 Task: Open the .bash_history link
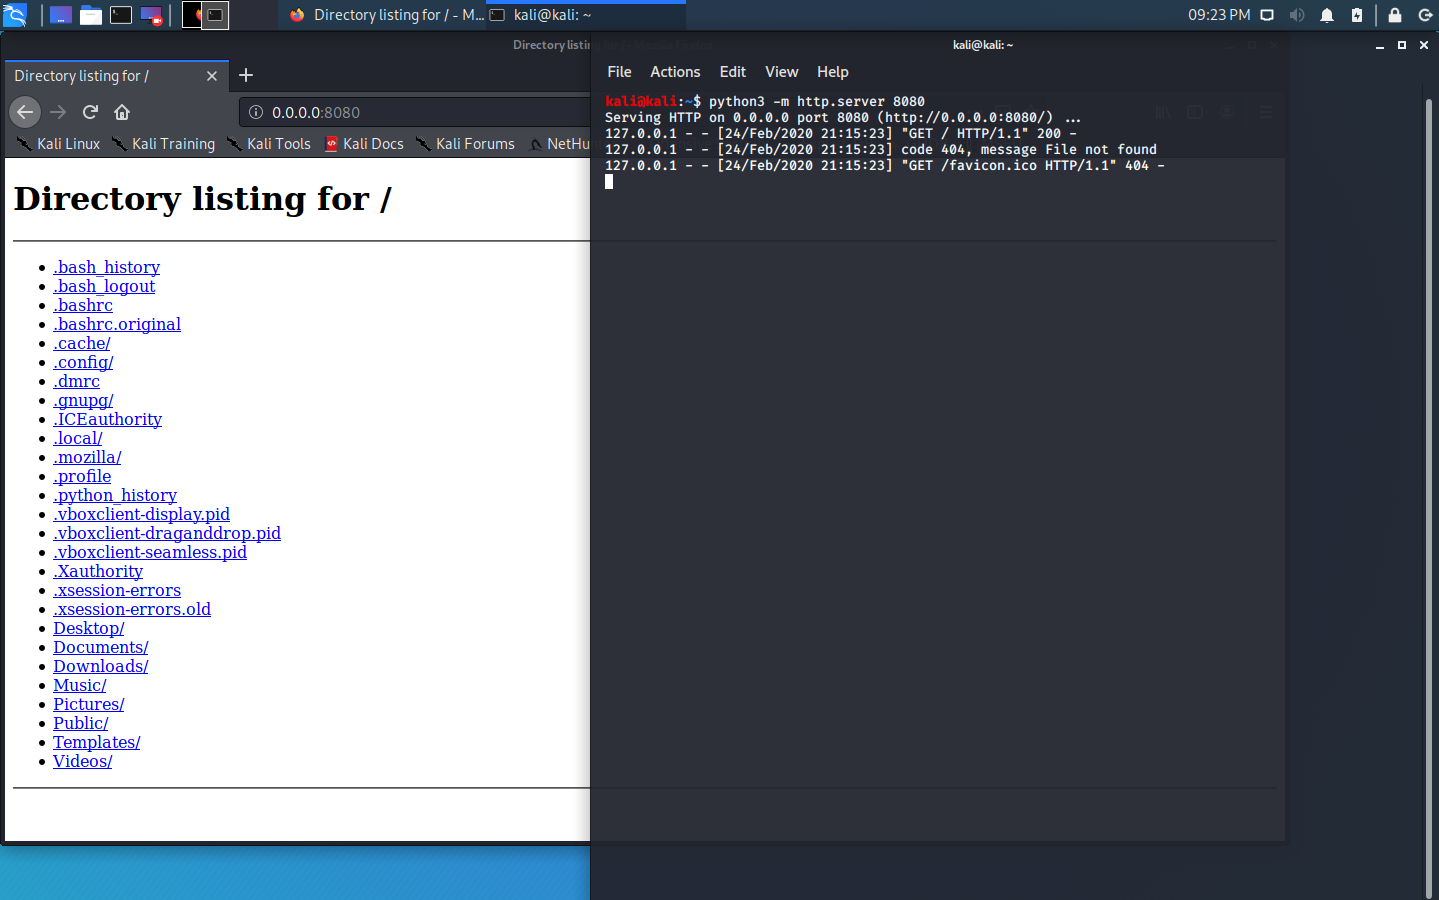pos(106,267)
